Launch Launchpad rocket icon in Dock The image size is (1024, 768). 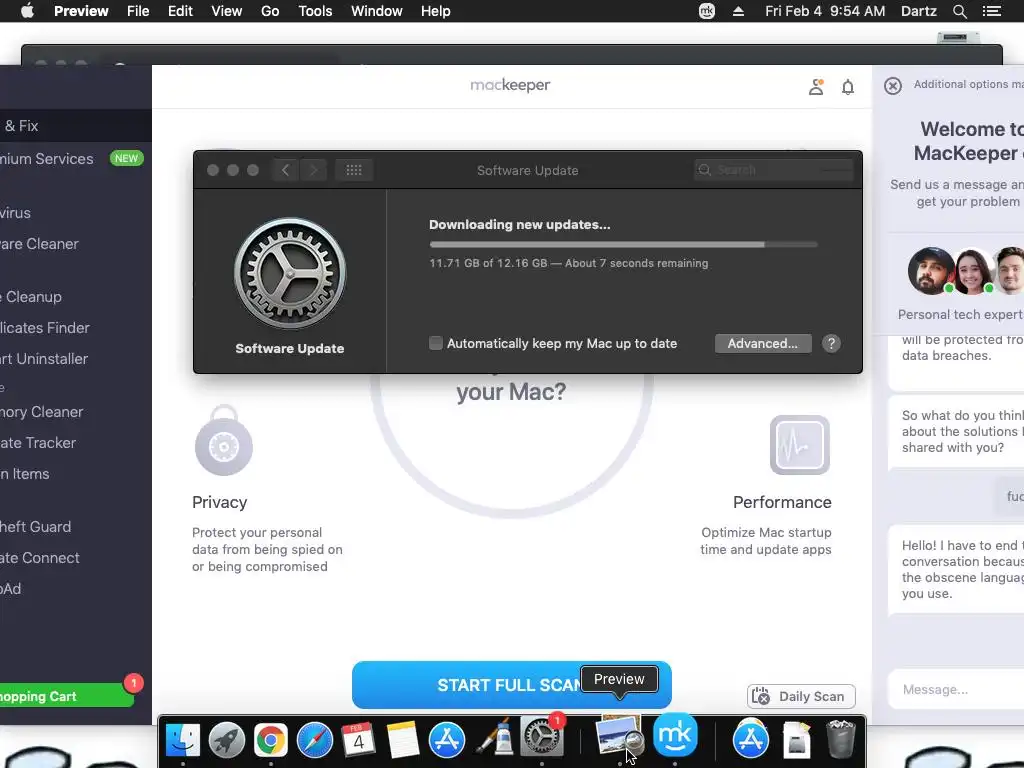pos(227,740)
